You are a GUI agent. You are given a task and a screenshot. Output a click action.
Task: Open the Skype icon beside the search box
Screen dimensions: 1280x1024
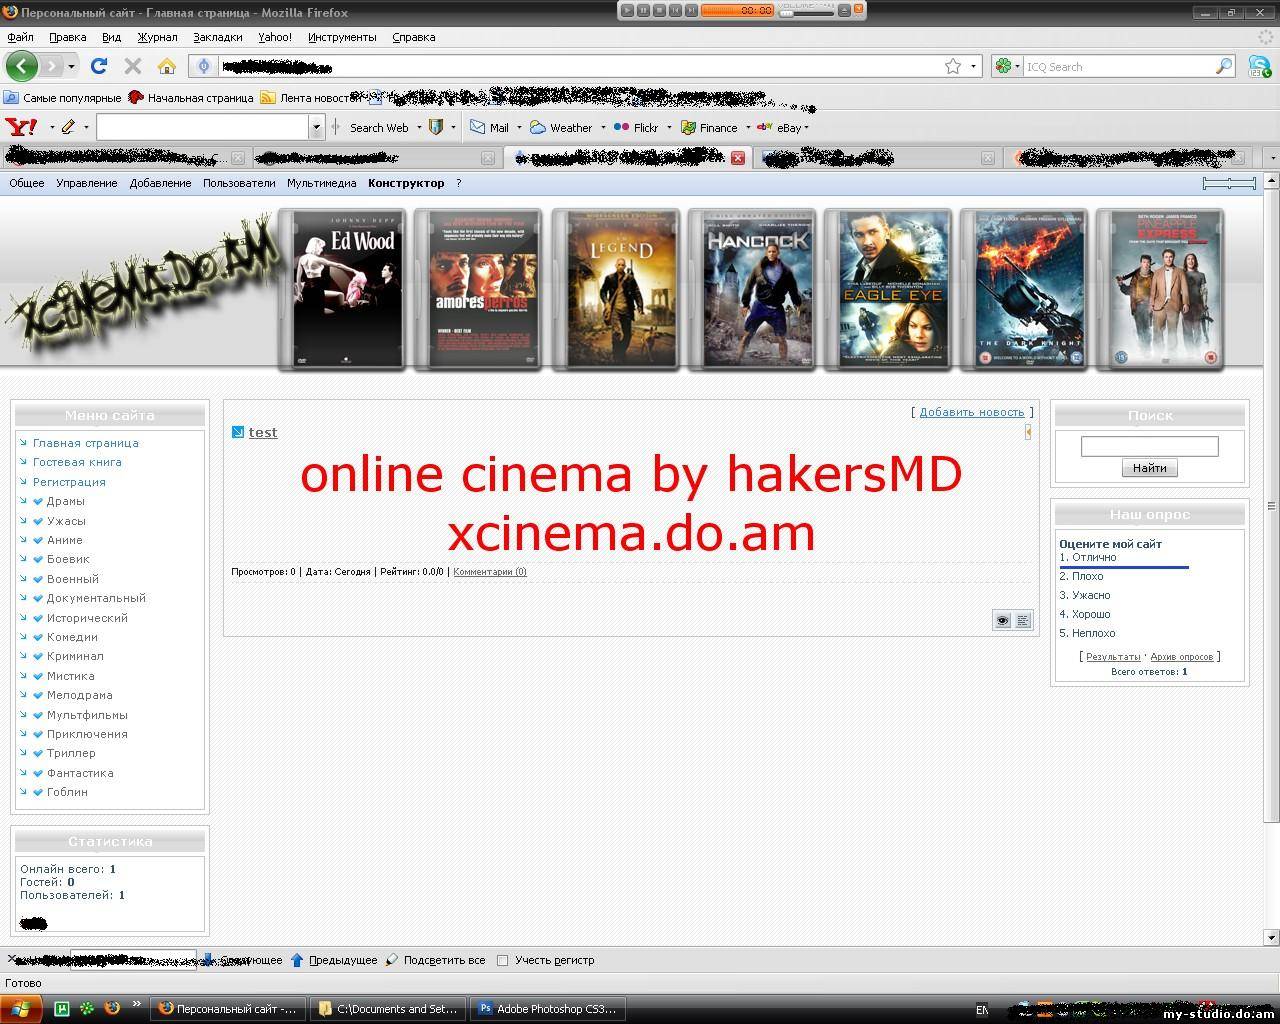1259,66
